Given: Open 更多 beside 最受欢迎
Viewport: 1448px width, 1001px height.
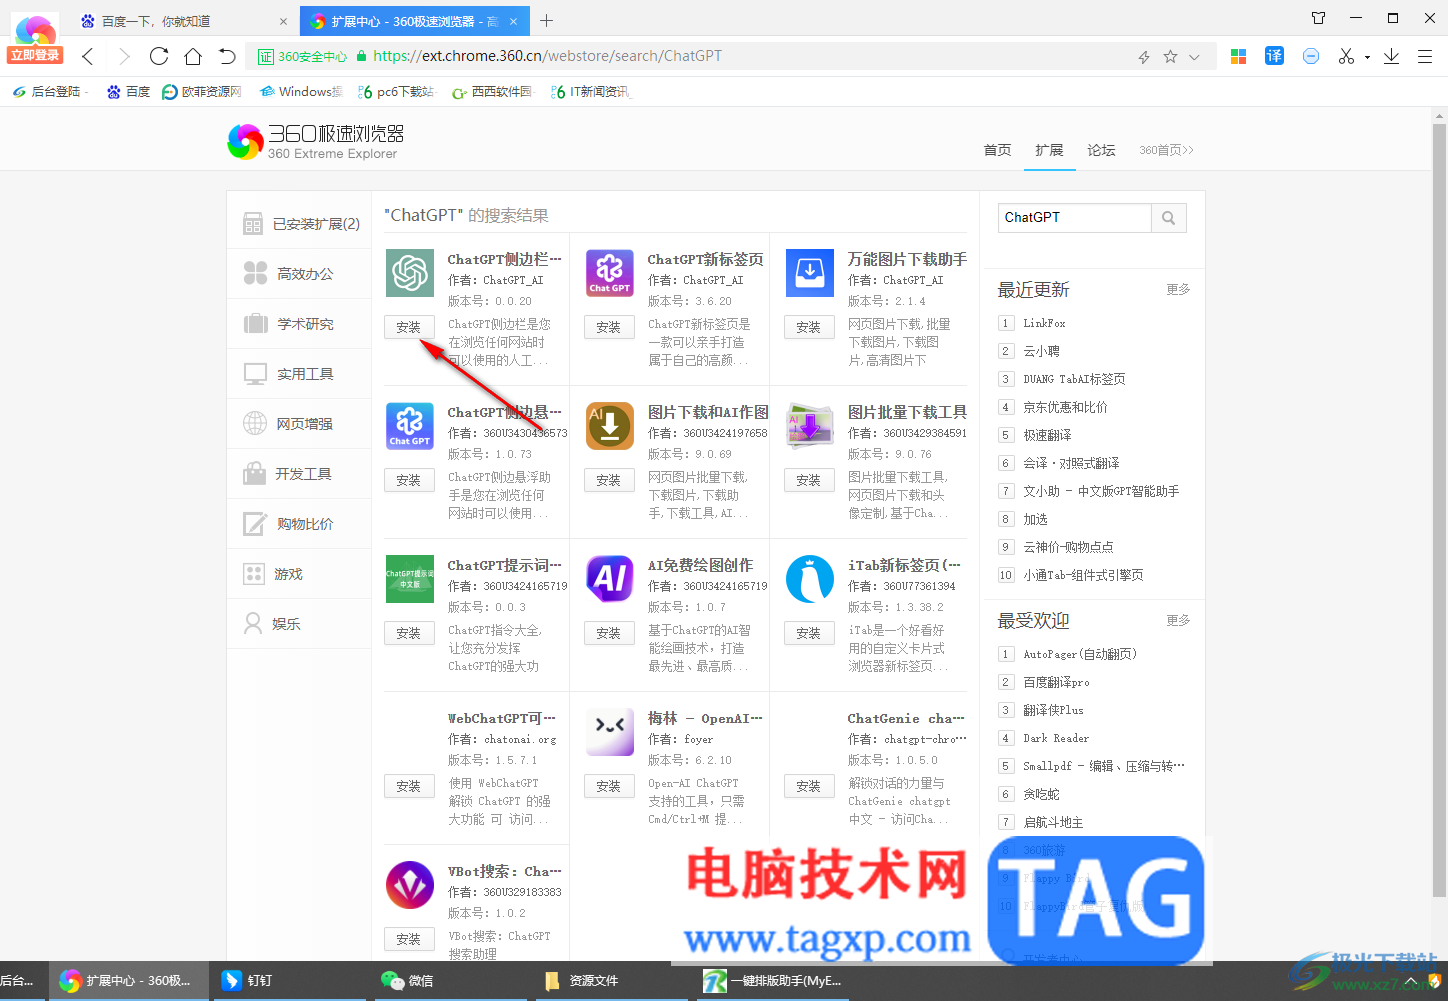Looking at the screenshot, I should click(x=1178, y=620).
